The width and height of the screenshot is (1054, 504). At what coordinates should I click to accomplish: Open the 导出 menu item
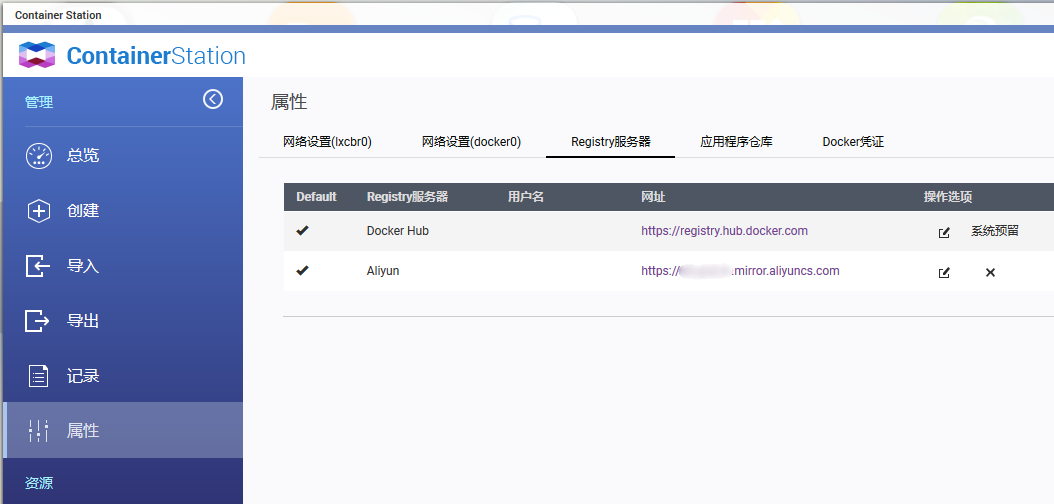pos(123,321)
